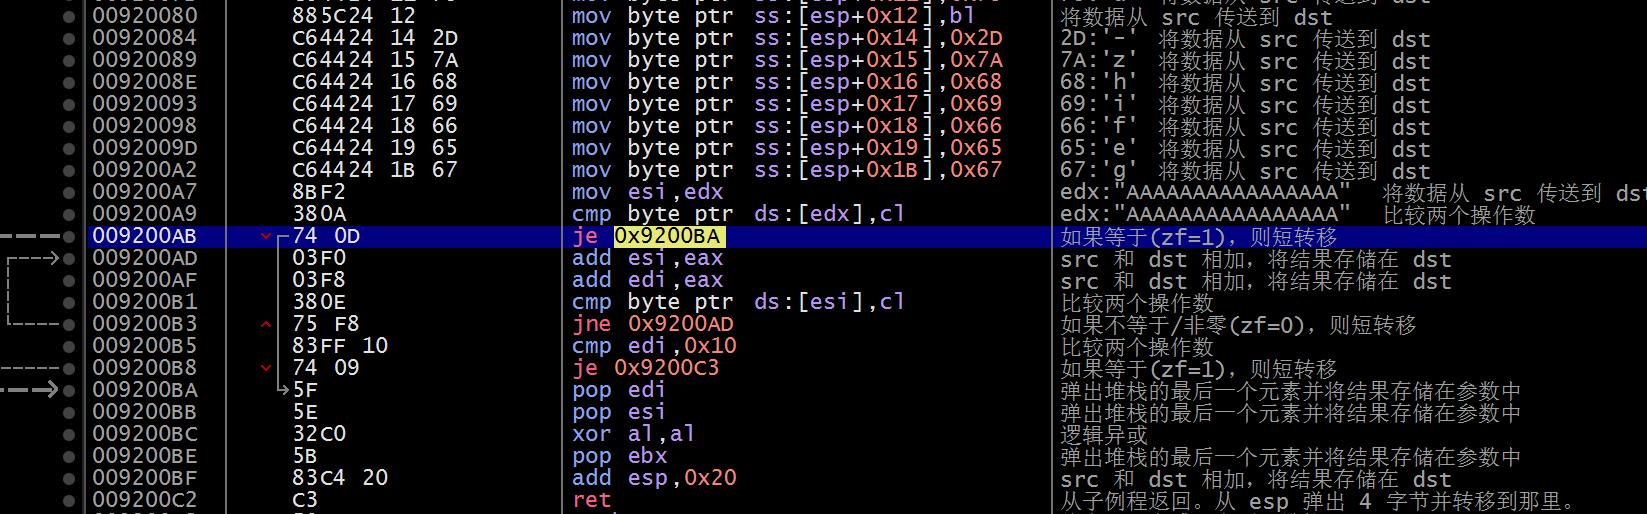The width and height of the screenshot is (1647, 514).
Task: Select address 00920080 in the address column
Action: 145,16
